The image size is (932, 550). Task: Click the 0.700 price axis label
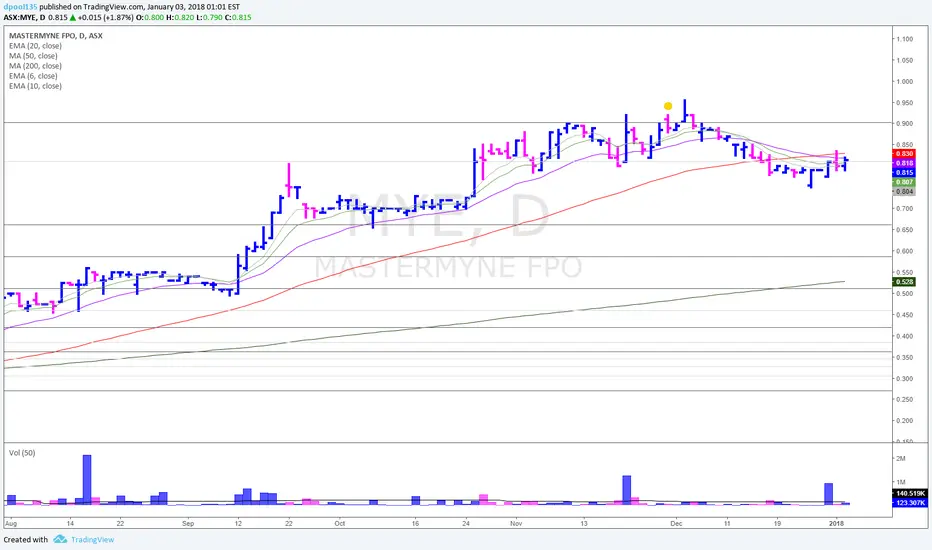tap(905, 209)
